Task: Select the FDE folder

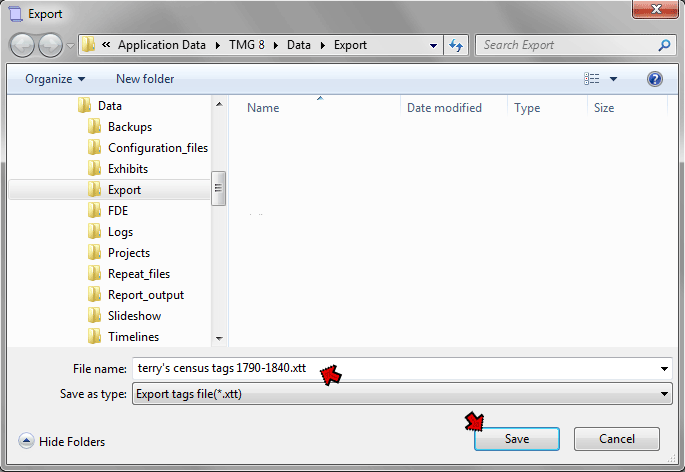Action: 118,211
